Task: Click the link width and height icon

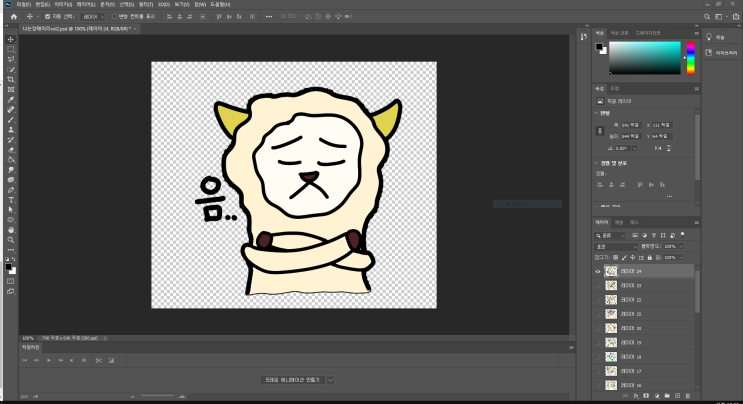Action: pyautogui.click(x=600, y=131)
